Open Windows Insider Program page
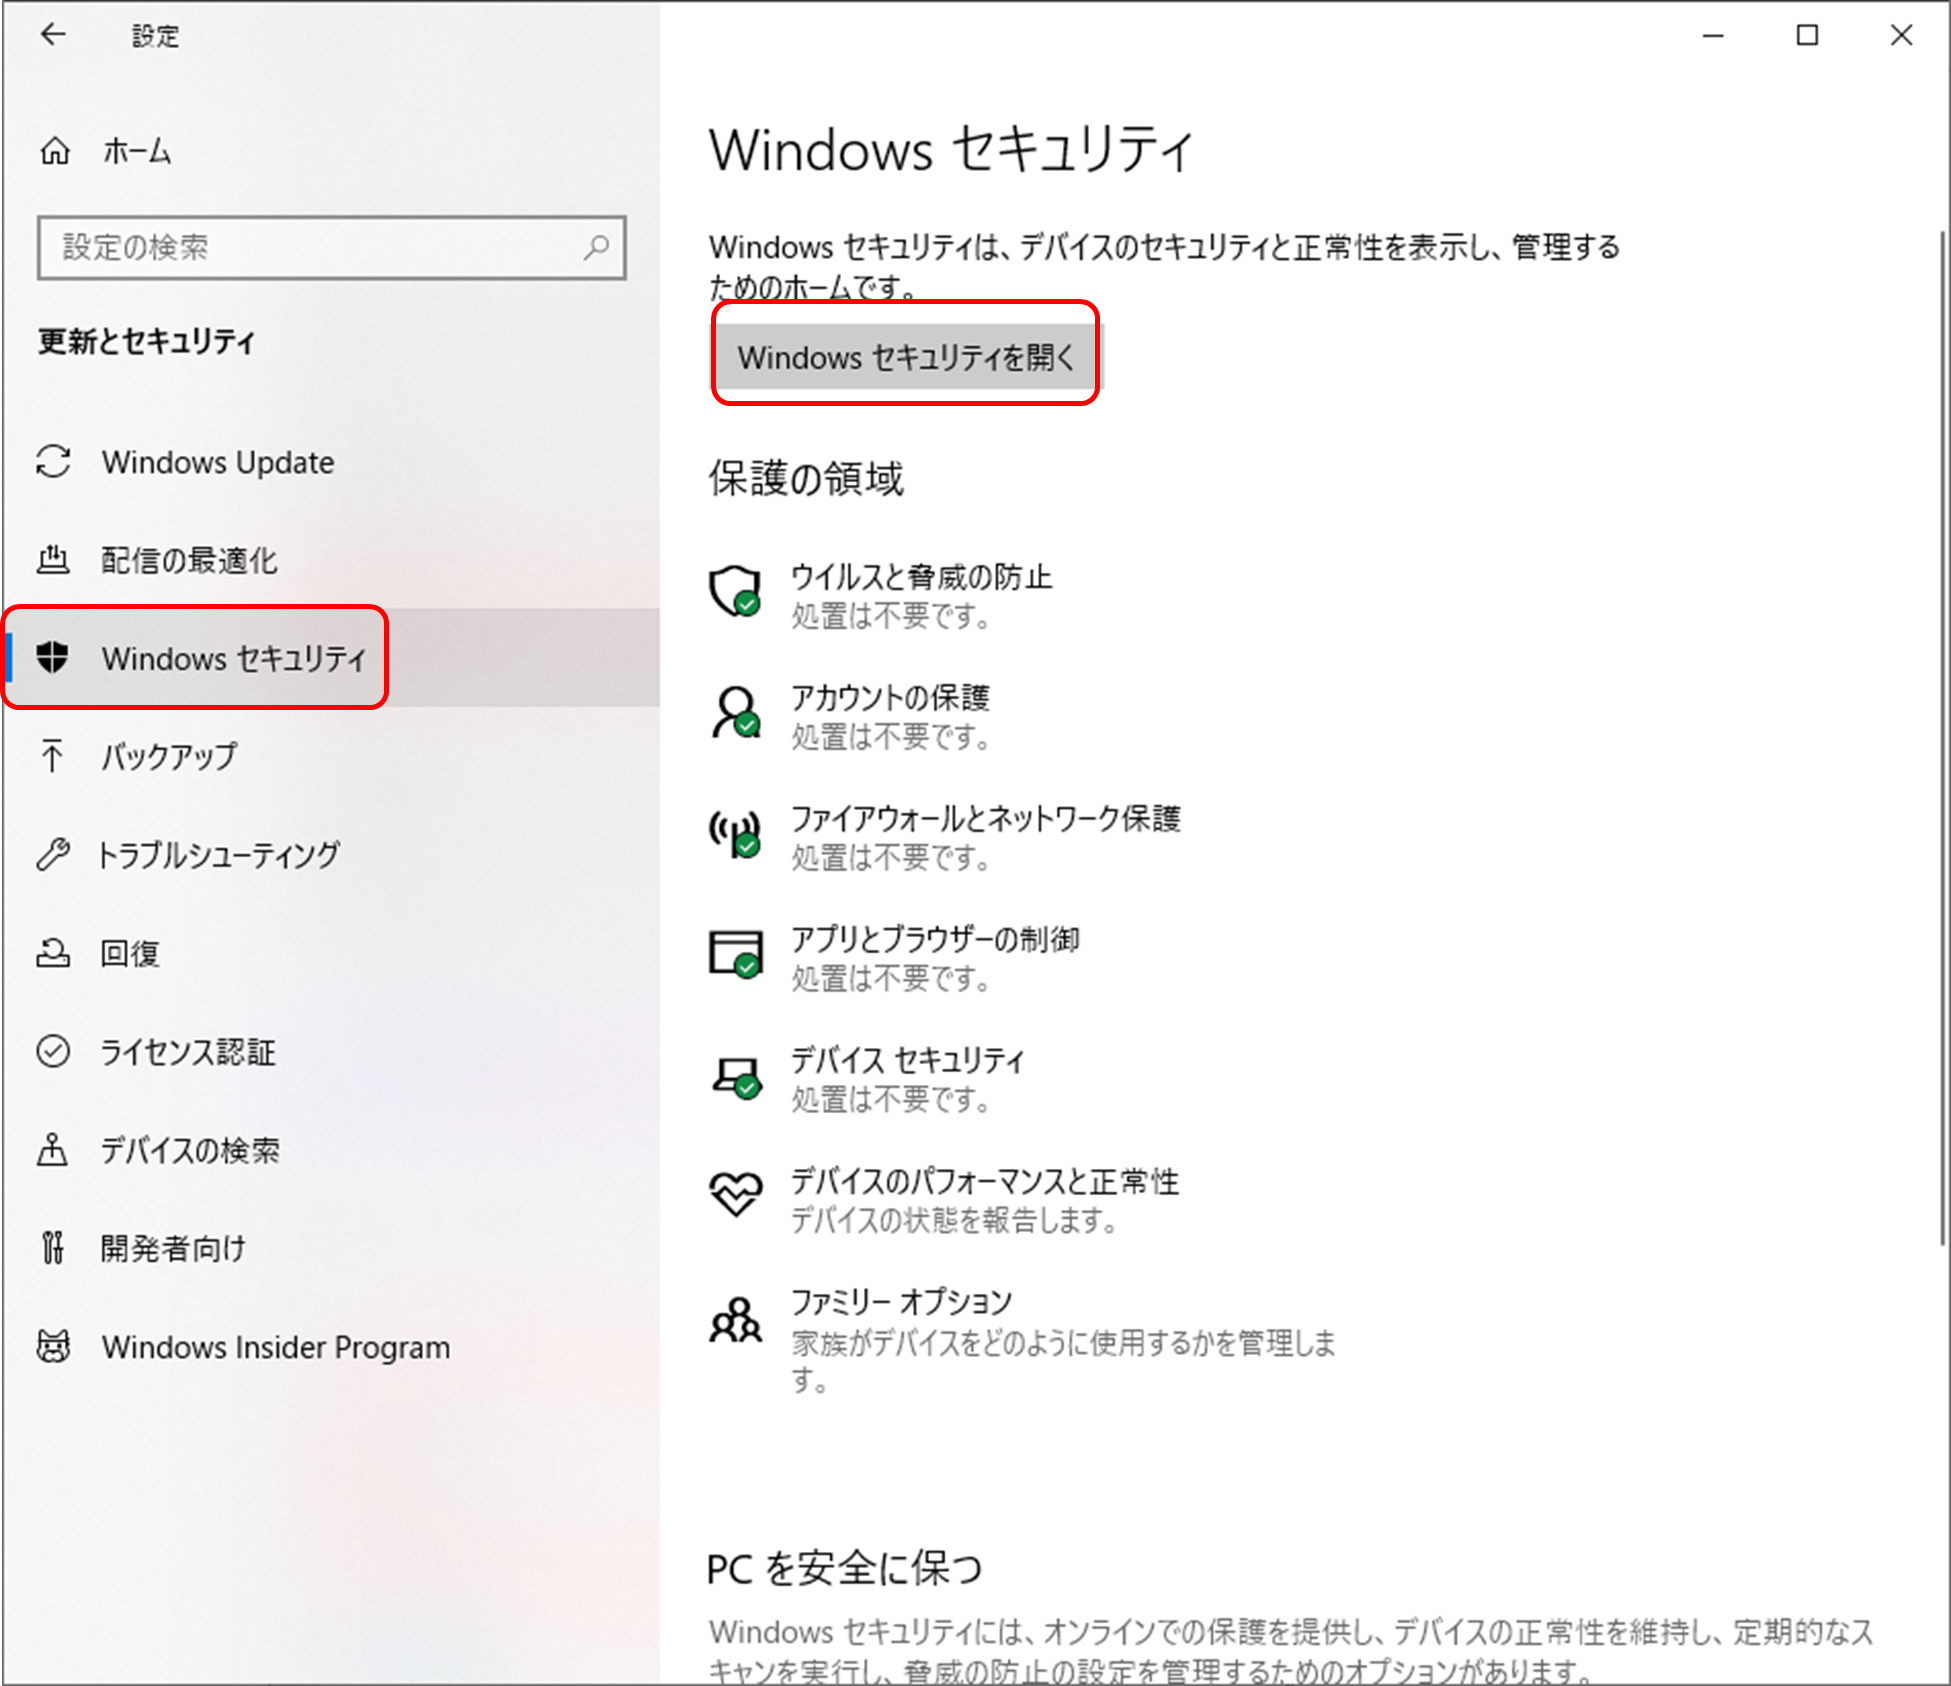1951x1686 pixels. [330, 1346]
